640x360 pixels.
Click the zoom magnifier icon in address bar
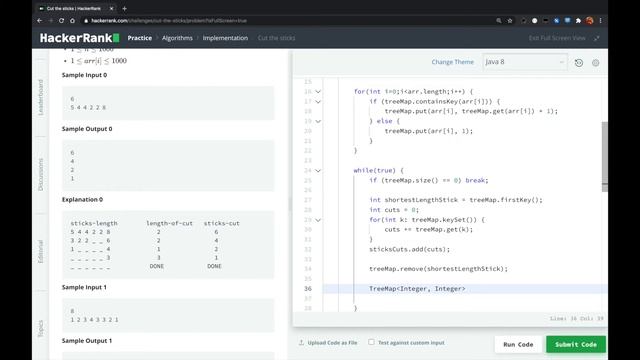pyautogui.click(x=499, y=20)
